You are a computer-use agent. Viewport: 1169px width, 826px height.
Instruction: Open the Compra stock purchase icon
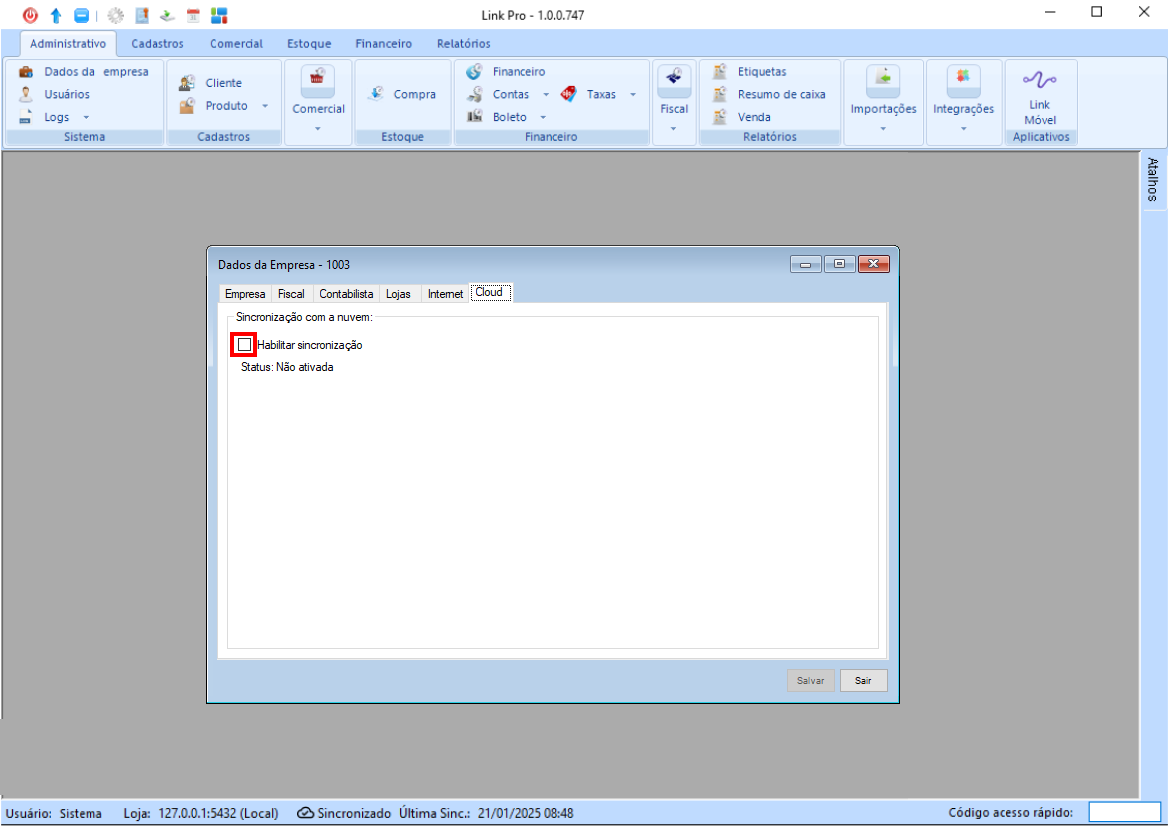(x=376, y=94)
